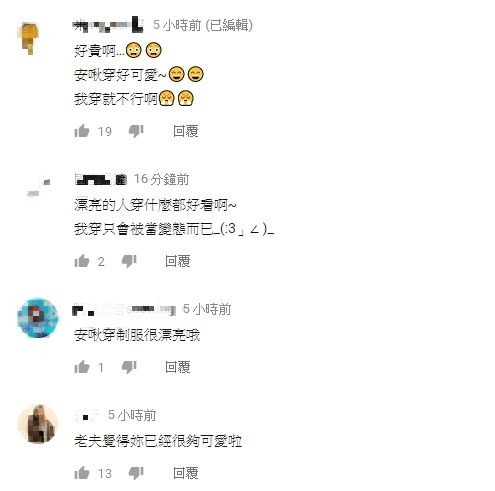The image size is (495, 491).
Task: Like the comment with 13 likes
Action: tap(82, 473)
